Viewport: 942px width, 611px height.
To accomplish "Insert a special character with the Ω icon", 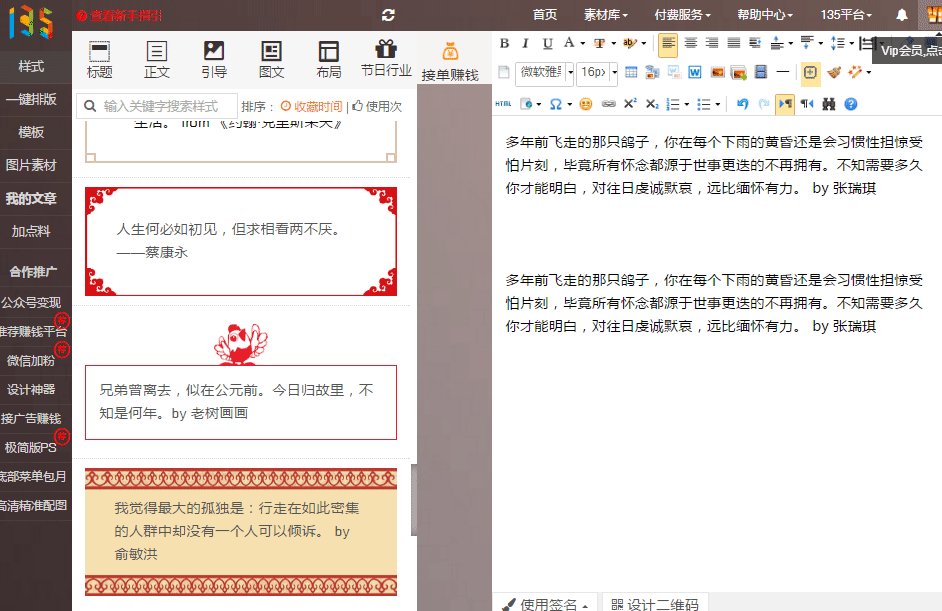I will (556, 104).
